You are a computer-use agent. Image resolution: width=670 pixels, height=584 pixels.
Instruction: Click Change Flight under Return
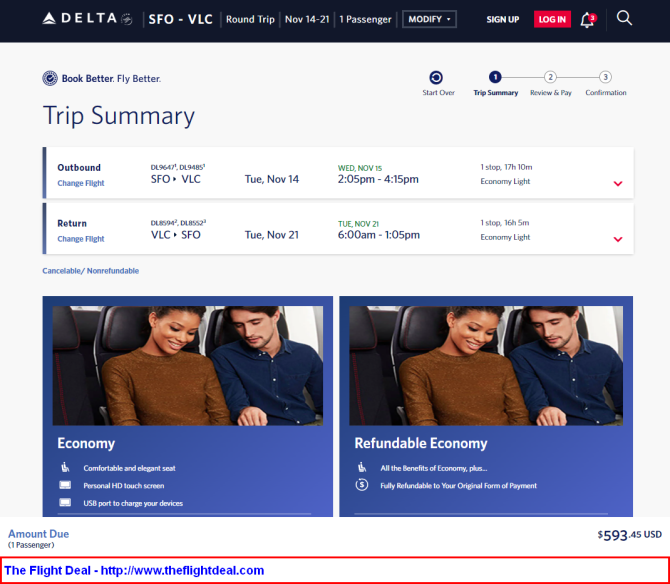[81, 239]
